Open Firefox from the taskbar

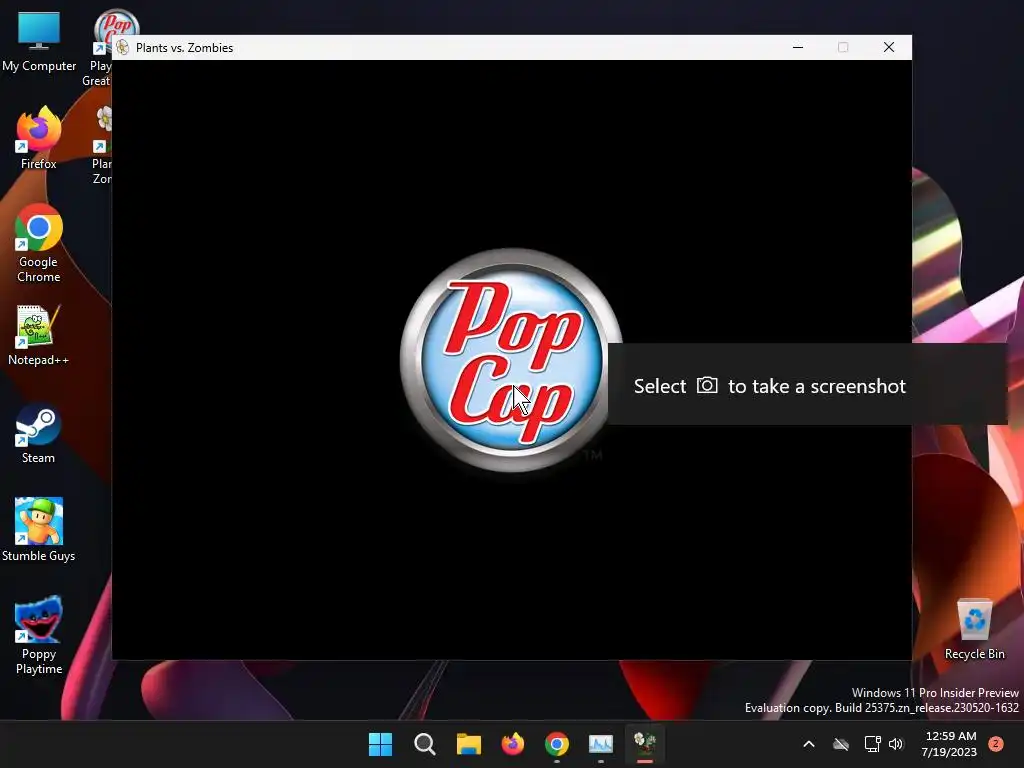tap(513, 744)
